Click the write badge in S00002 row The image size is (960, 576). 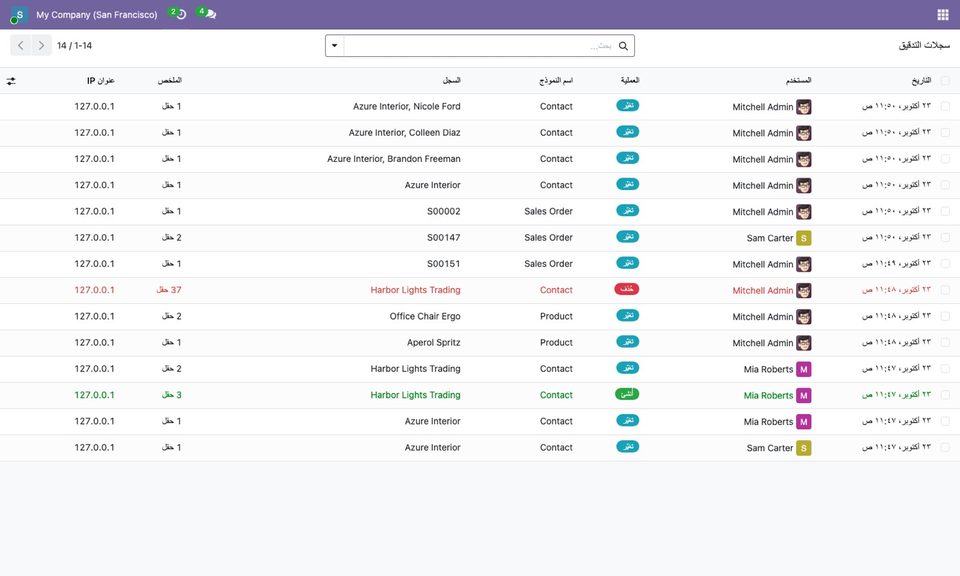pos(628,211)
